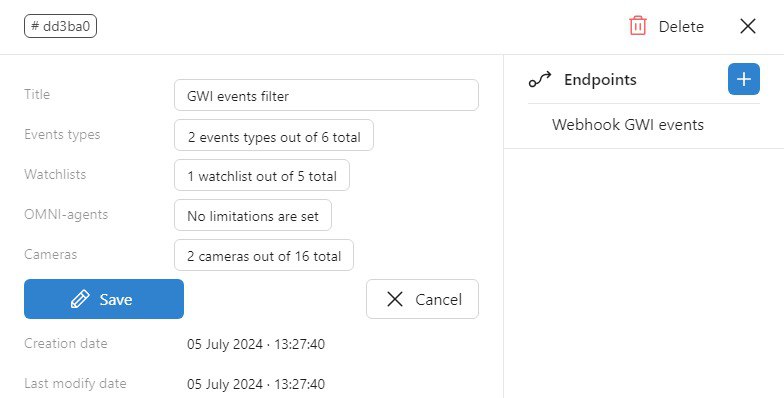784x398 pixels.
Task: Click the X icon inside Cancel button
Action: pos(394,299)
